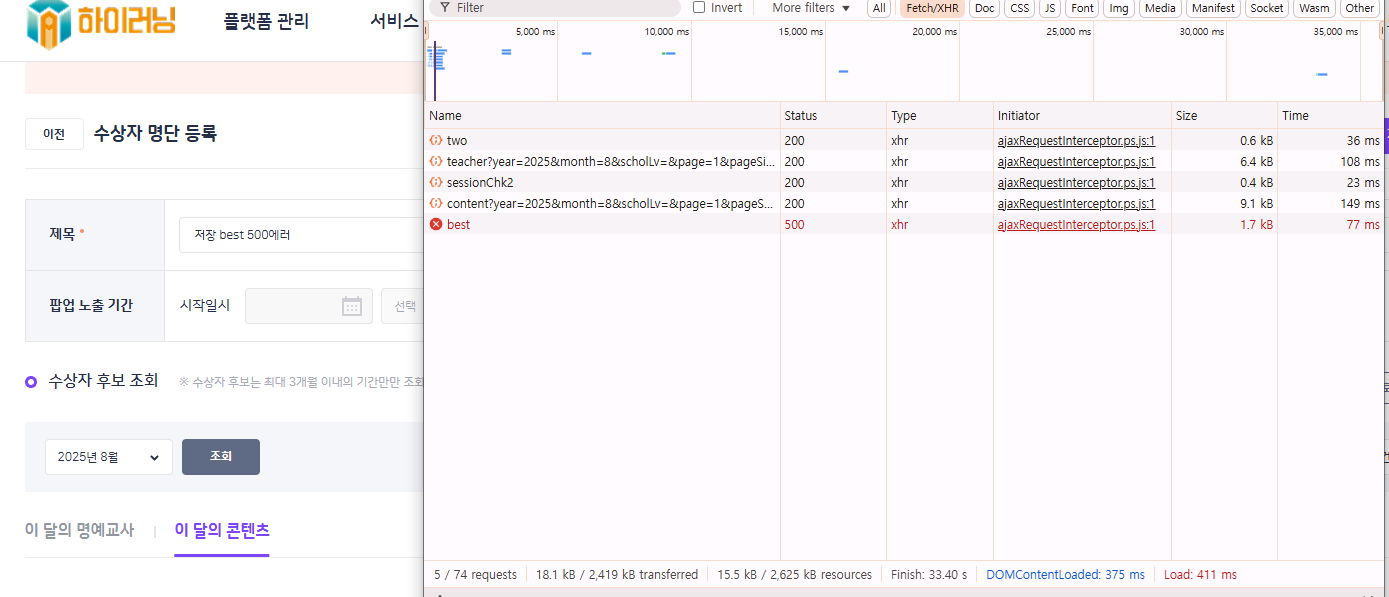Open the 2025년 8월 month dropdown
The image size is (1389, 597).
(108, 457)
